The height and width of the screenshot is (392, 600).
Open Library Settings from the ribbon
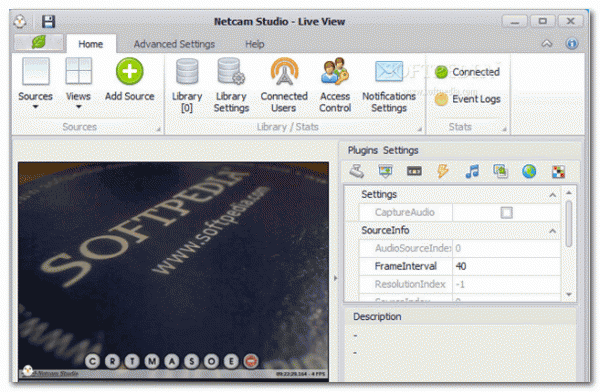click(231, 71)
